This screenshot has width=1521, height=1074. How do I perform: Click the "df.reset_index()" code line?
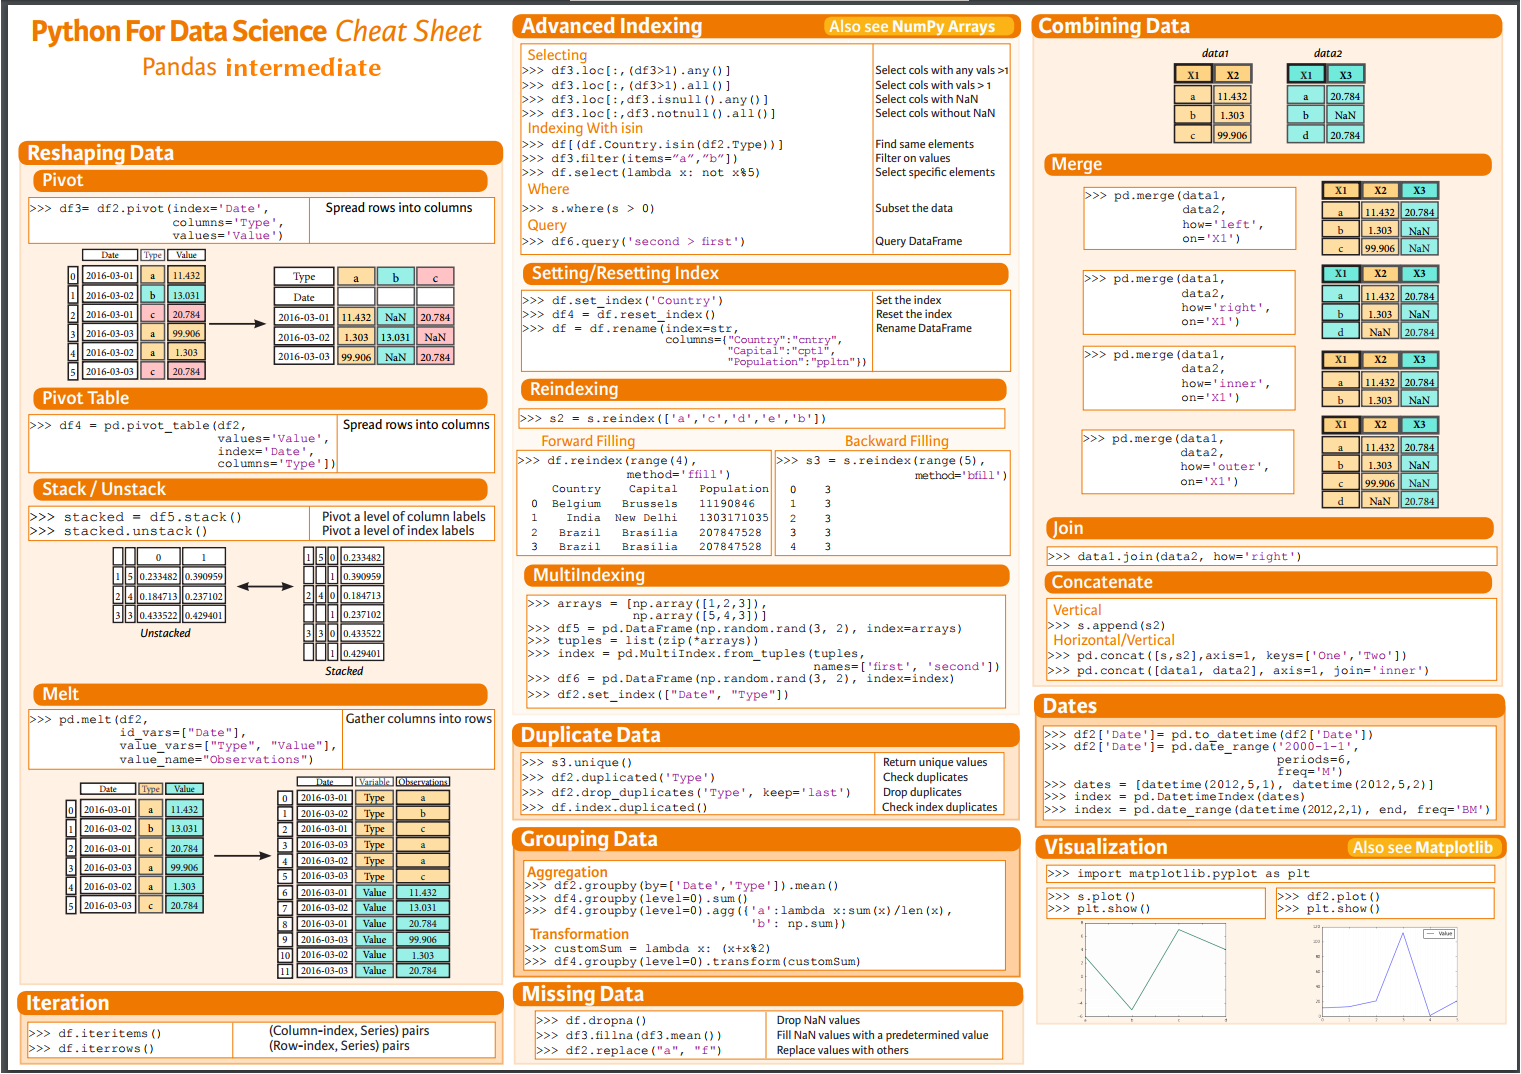pos(619,314)
